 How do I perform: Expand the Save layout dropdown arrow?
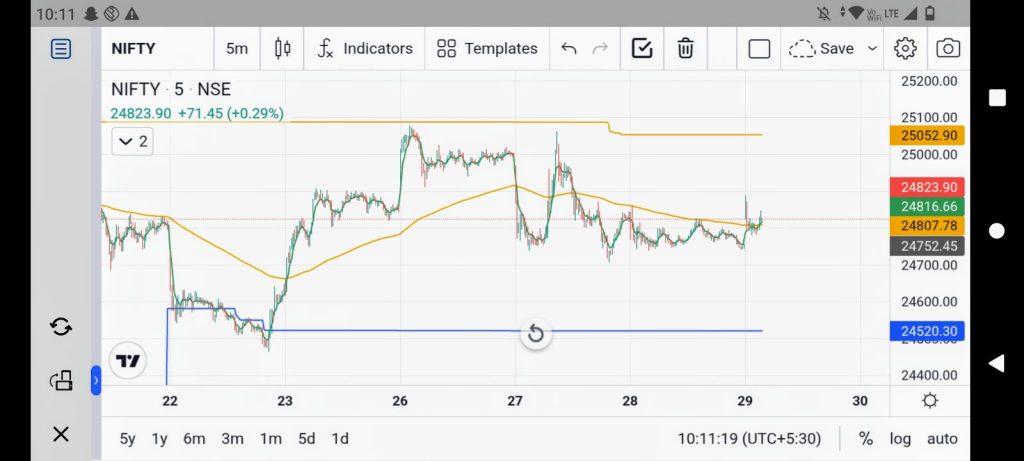pos(872,49)
